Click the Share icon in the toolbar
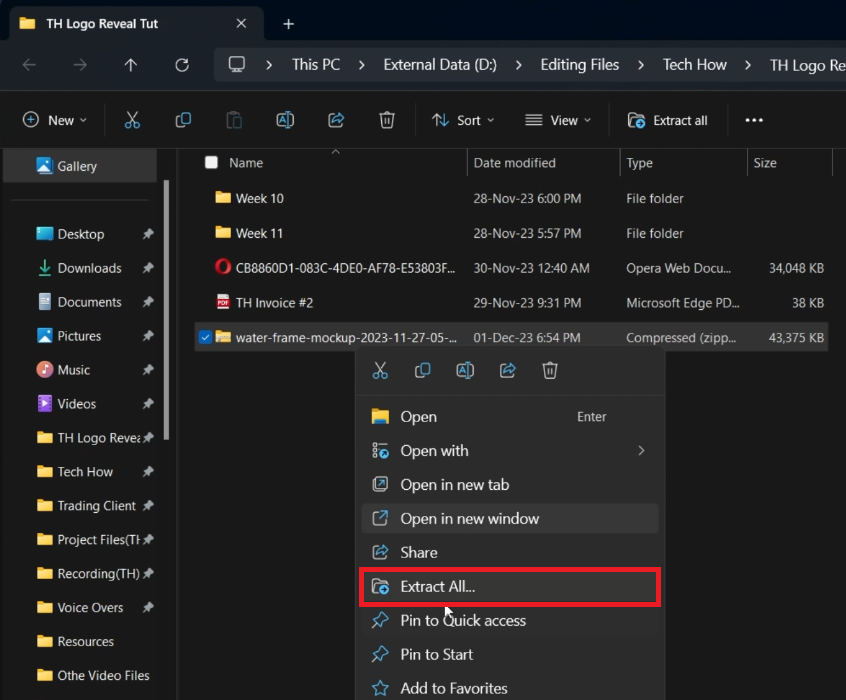The height and width of the screenshot is (700, 846). click(x=336, y=120)
